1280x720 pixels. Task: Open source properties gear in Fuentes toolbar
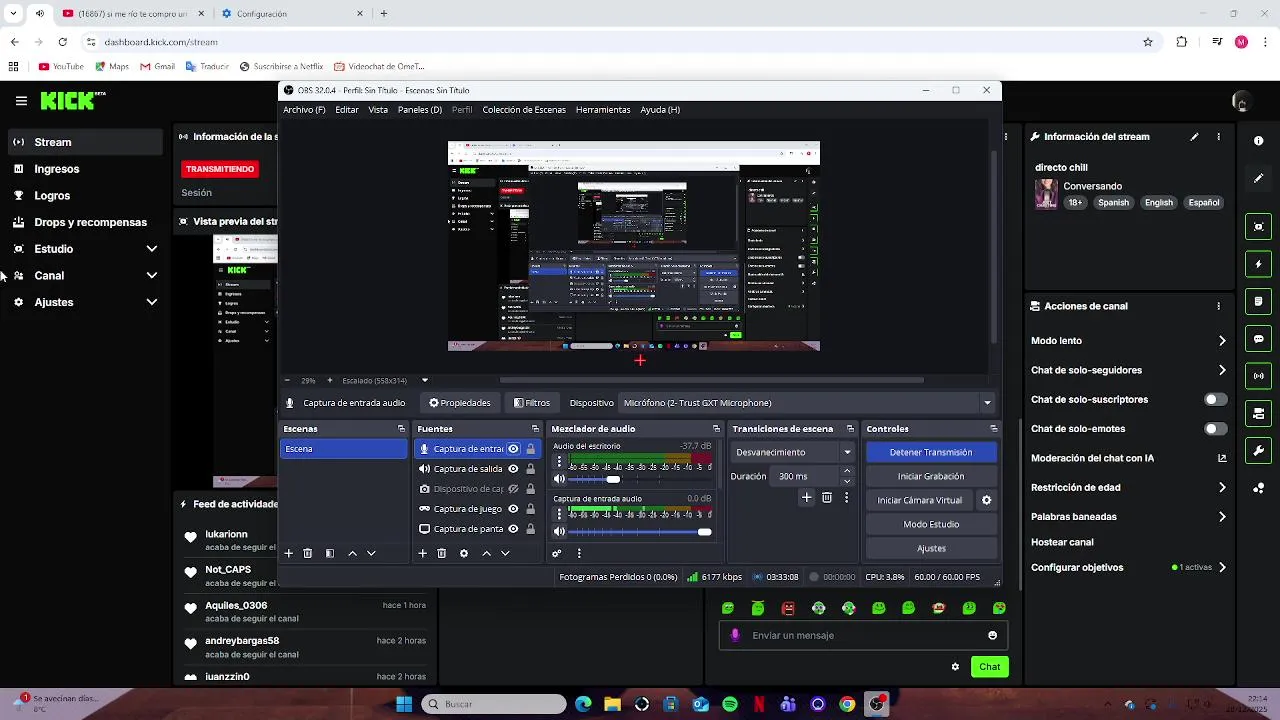(463, 553)
